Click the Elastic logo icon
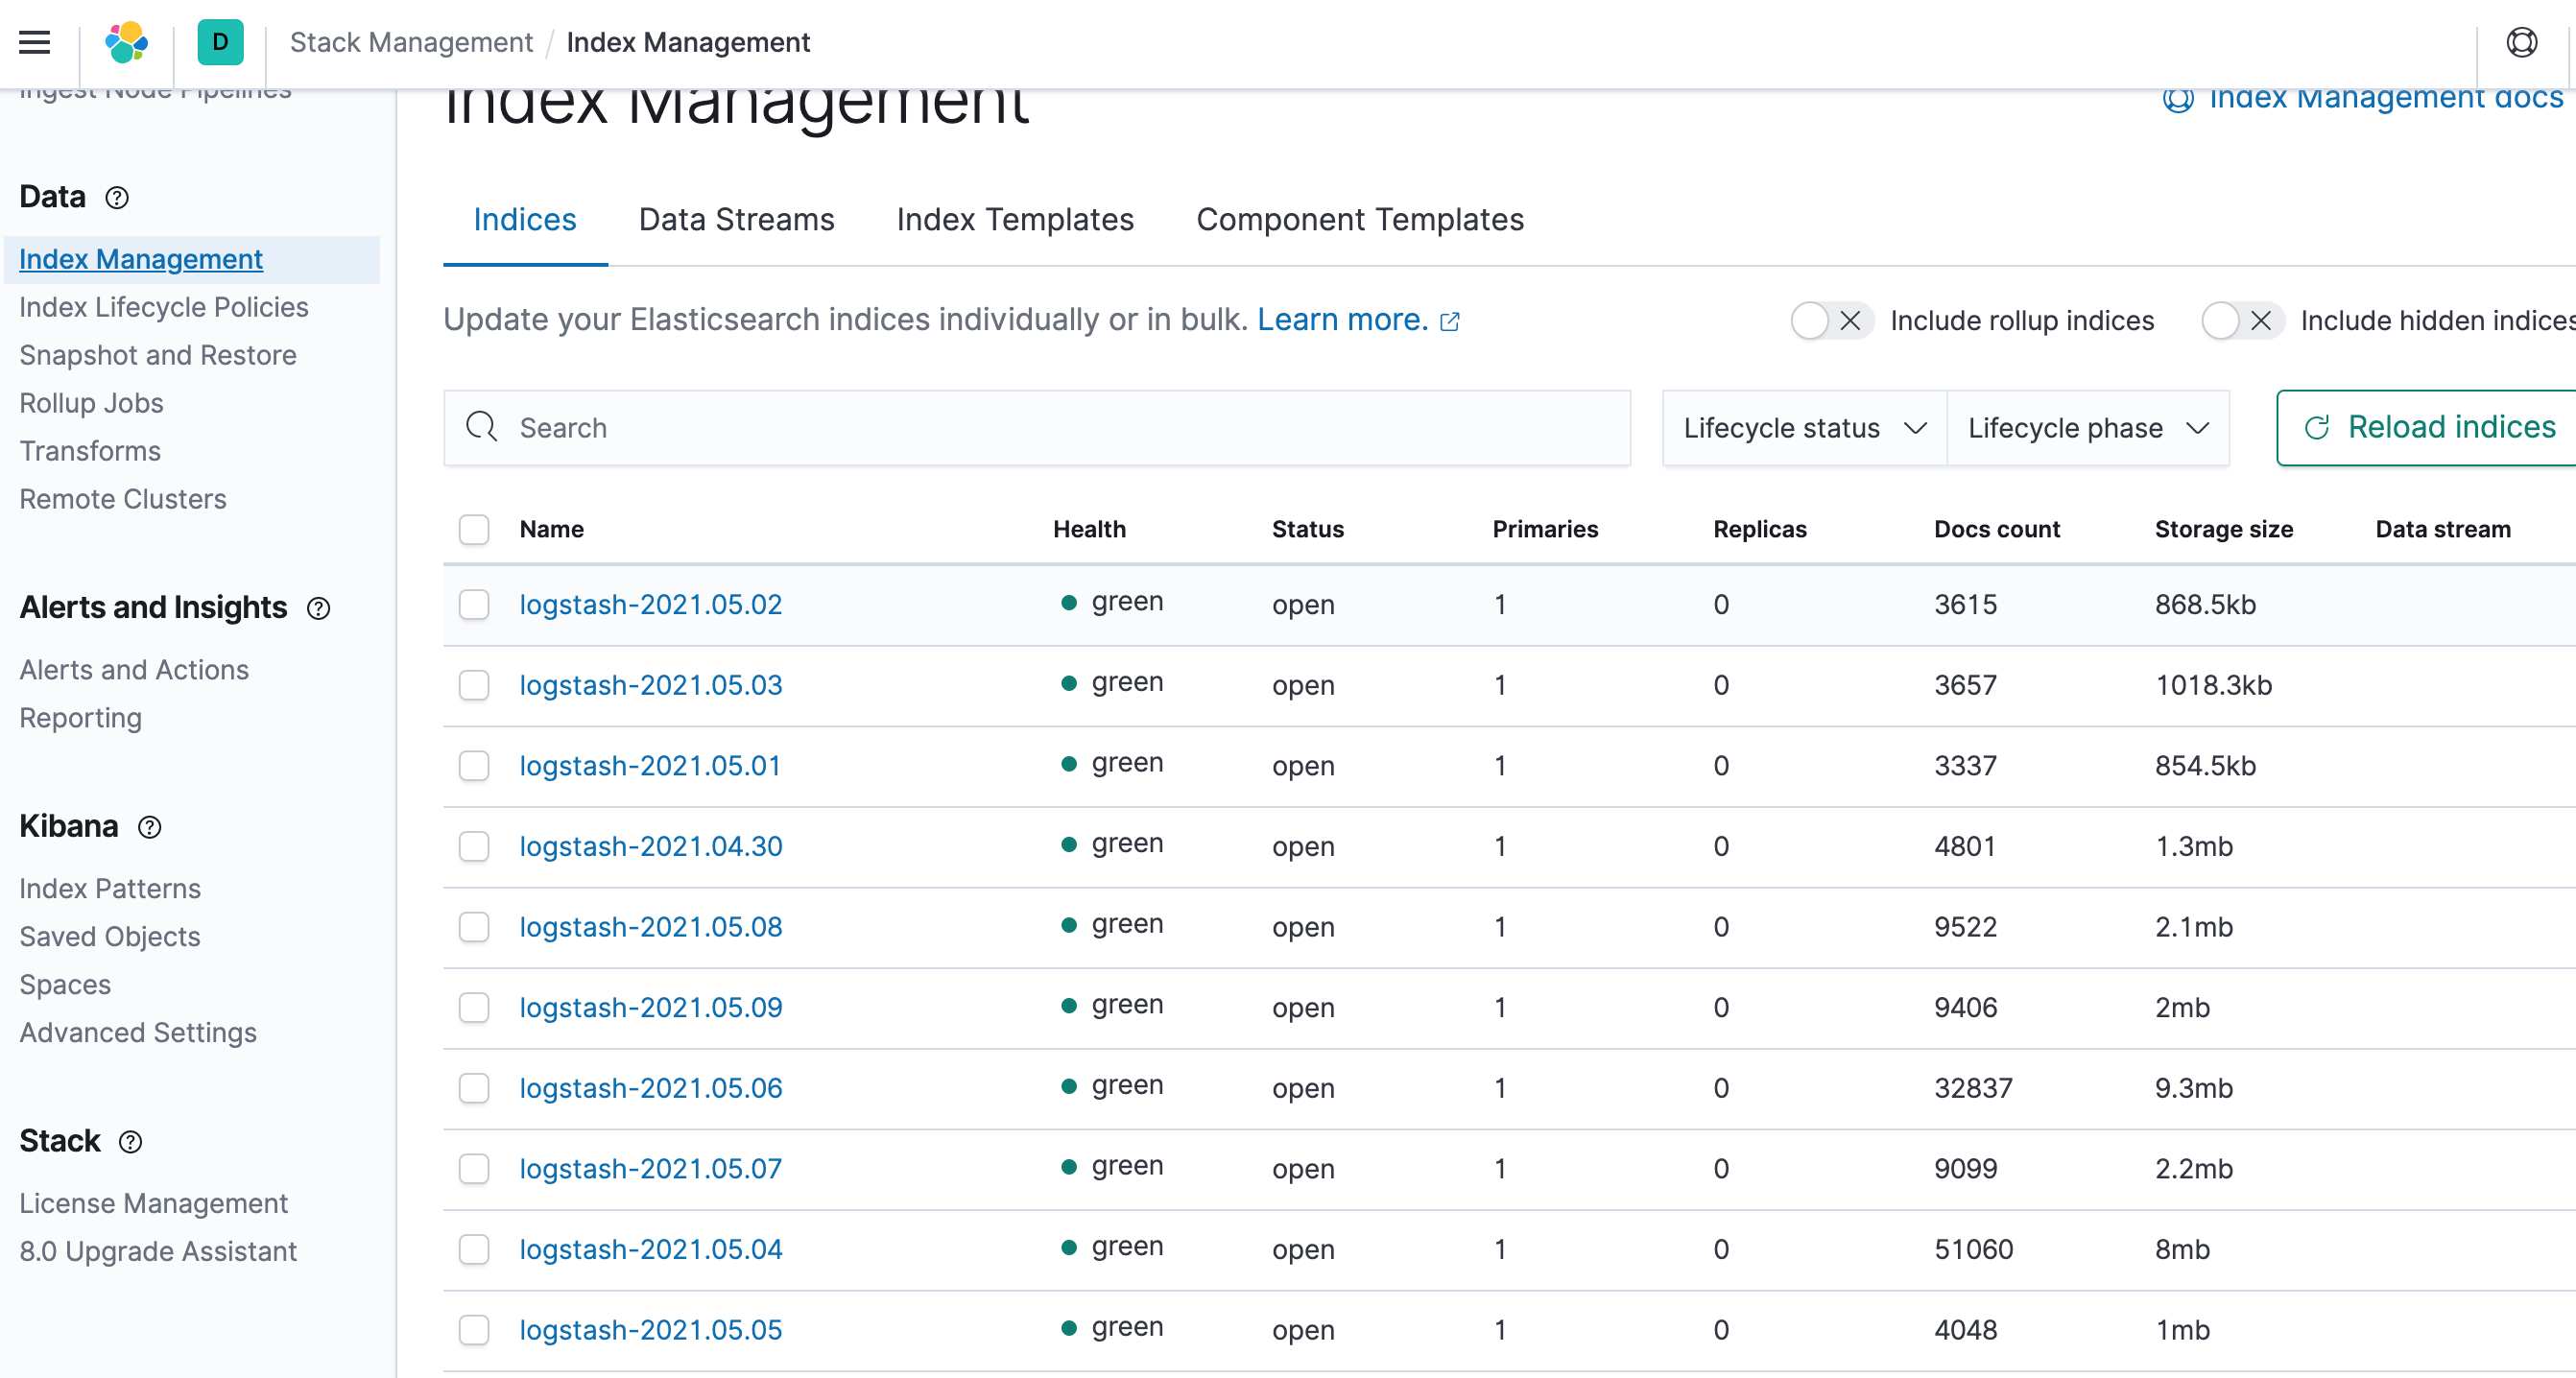 (x=126, y=42)
